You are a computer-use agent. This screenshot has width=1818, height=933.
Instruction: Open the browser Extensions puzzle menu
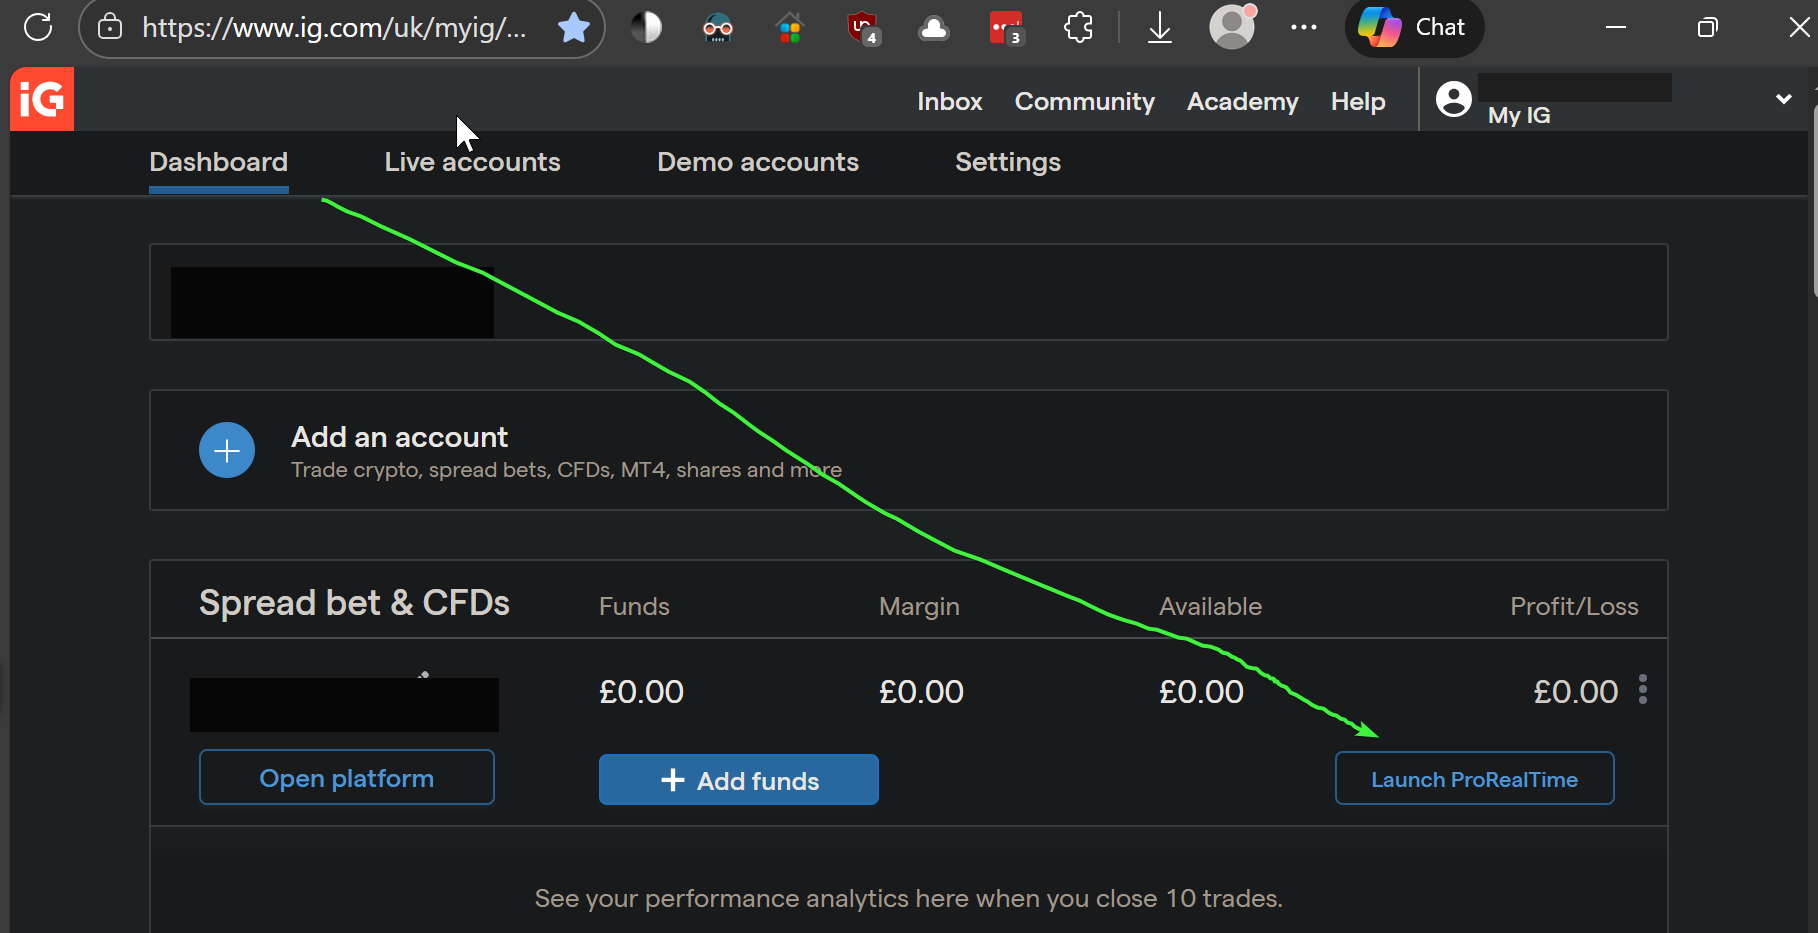click(1078, 27)
